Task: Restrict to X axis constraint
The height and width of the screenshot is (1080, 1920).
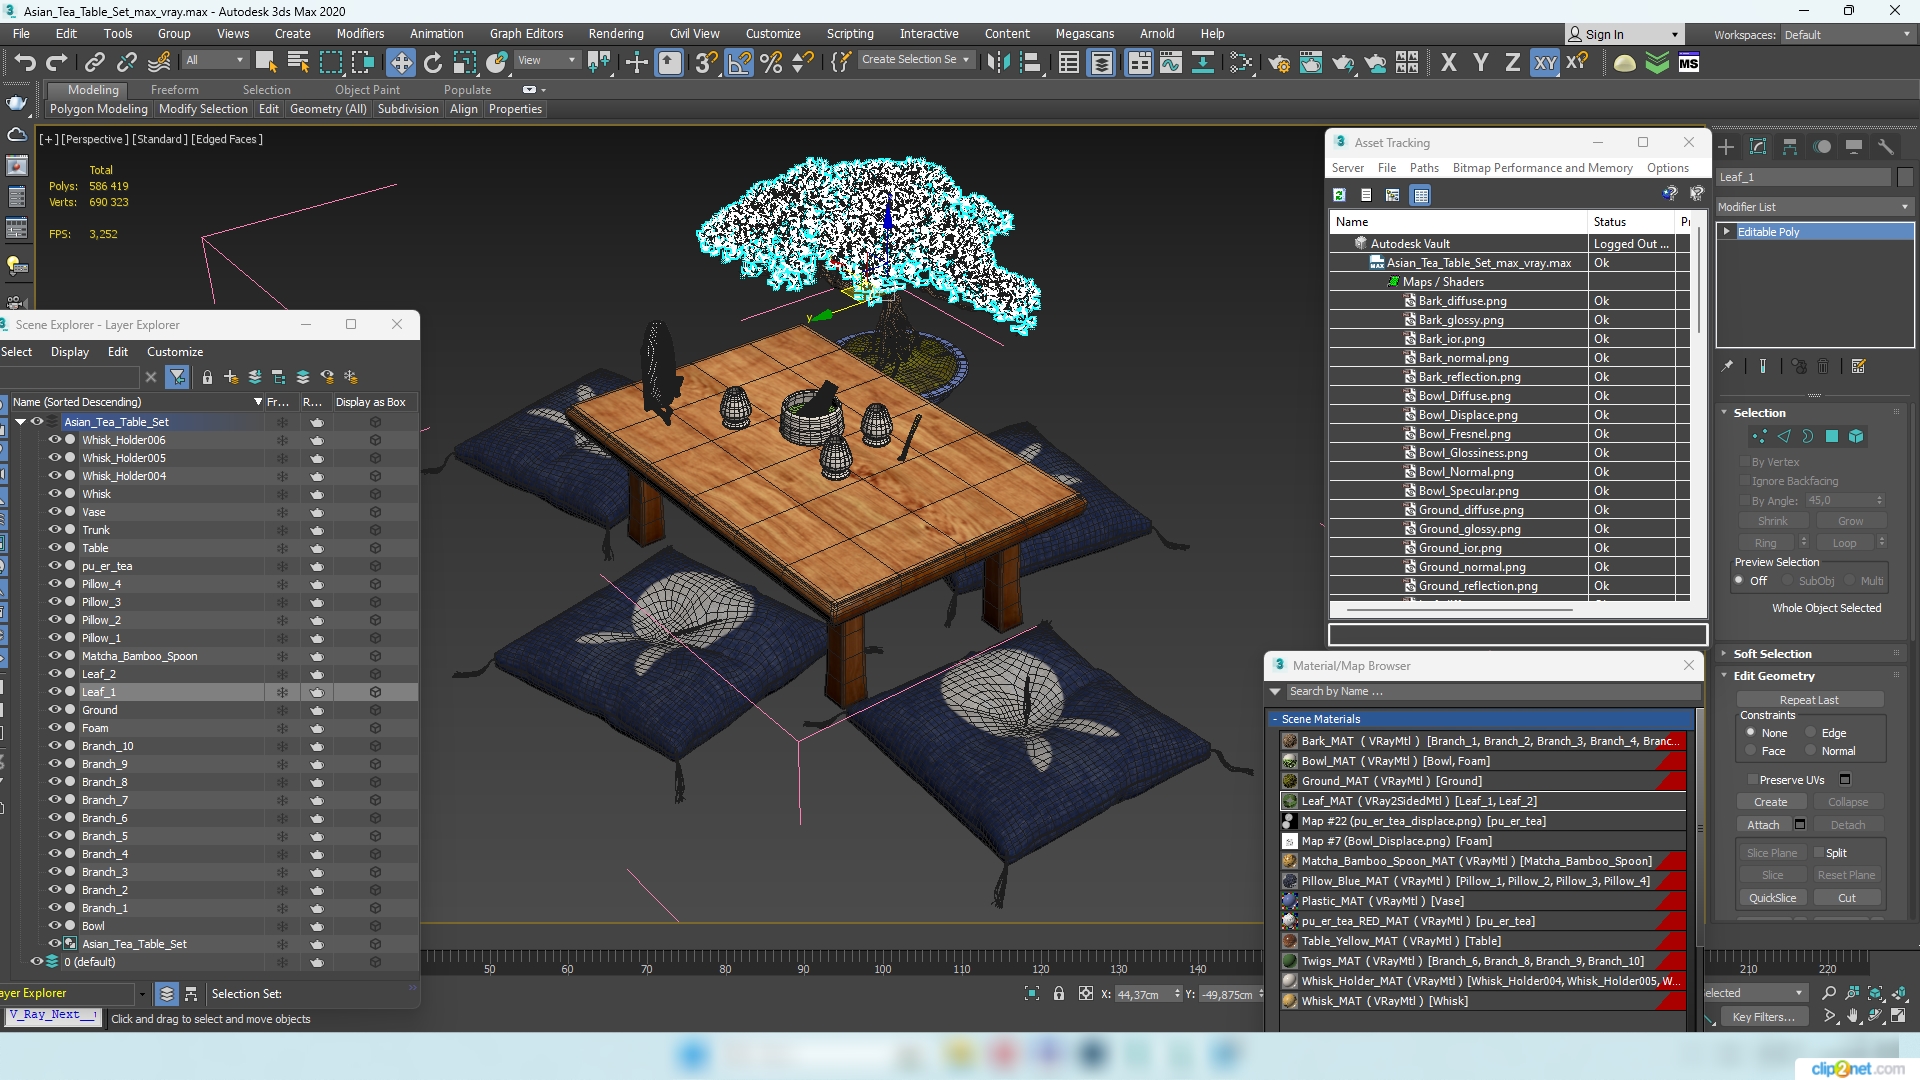Action: [x=1448, y=63]
